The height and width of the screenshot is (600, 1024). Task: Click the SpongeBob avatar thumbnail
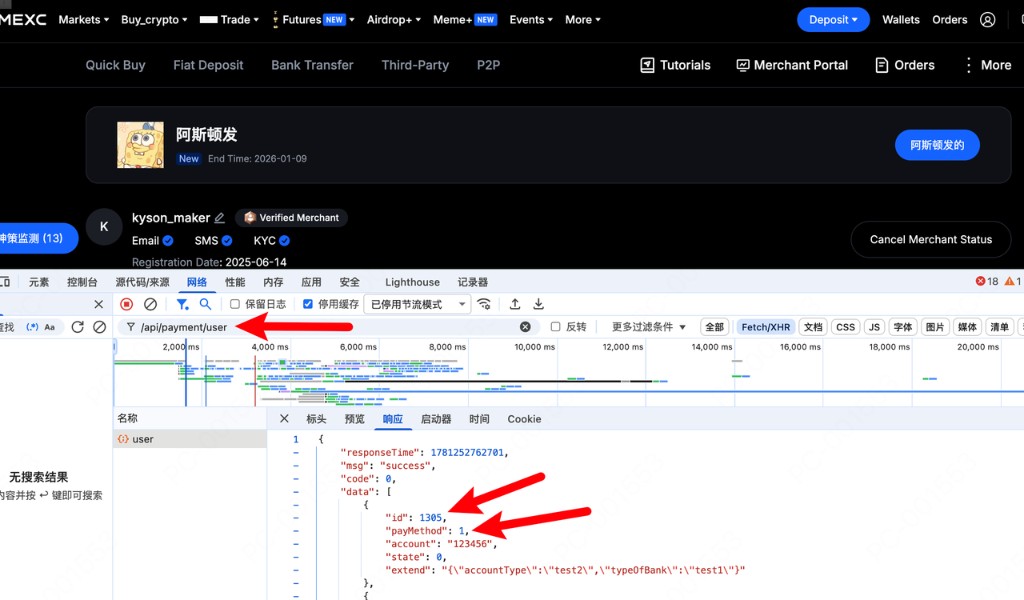[x=140, y=145]
